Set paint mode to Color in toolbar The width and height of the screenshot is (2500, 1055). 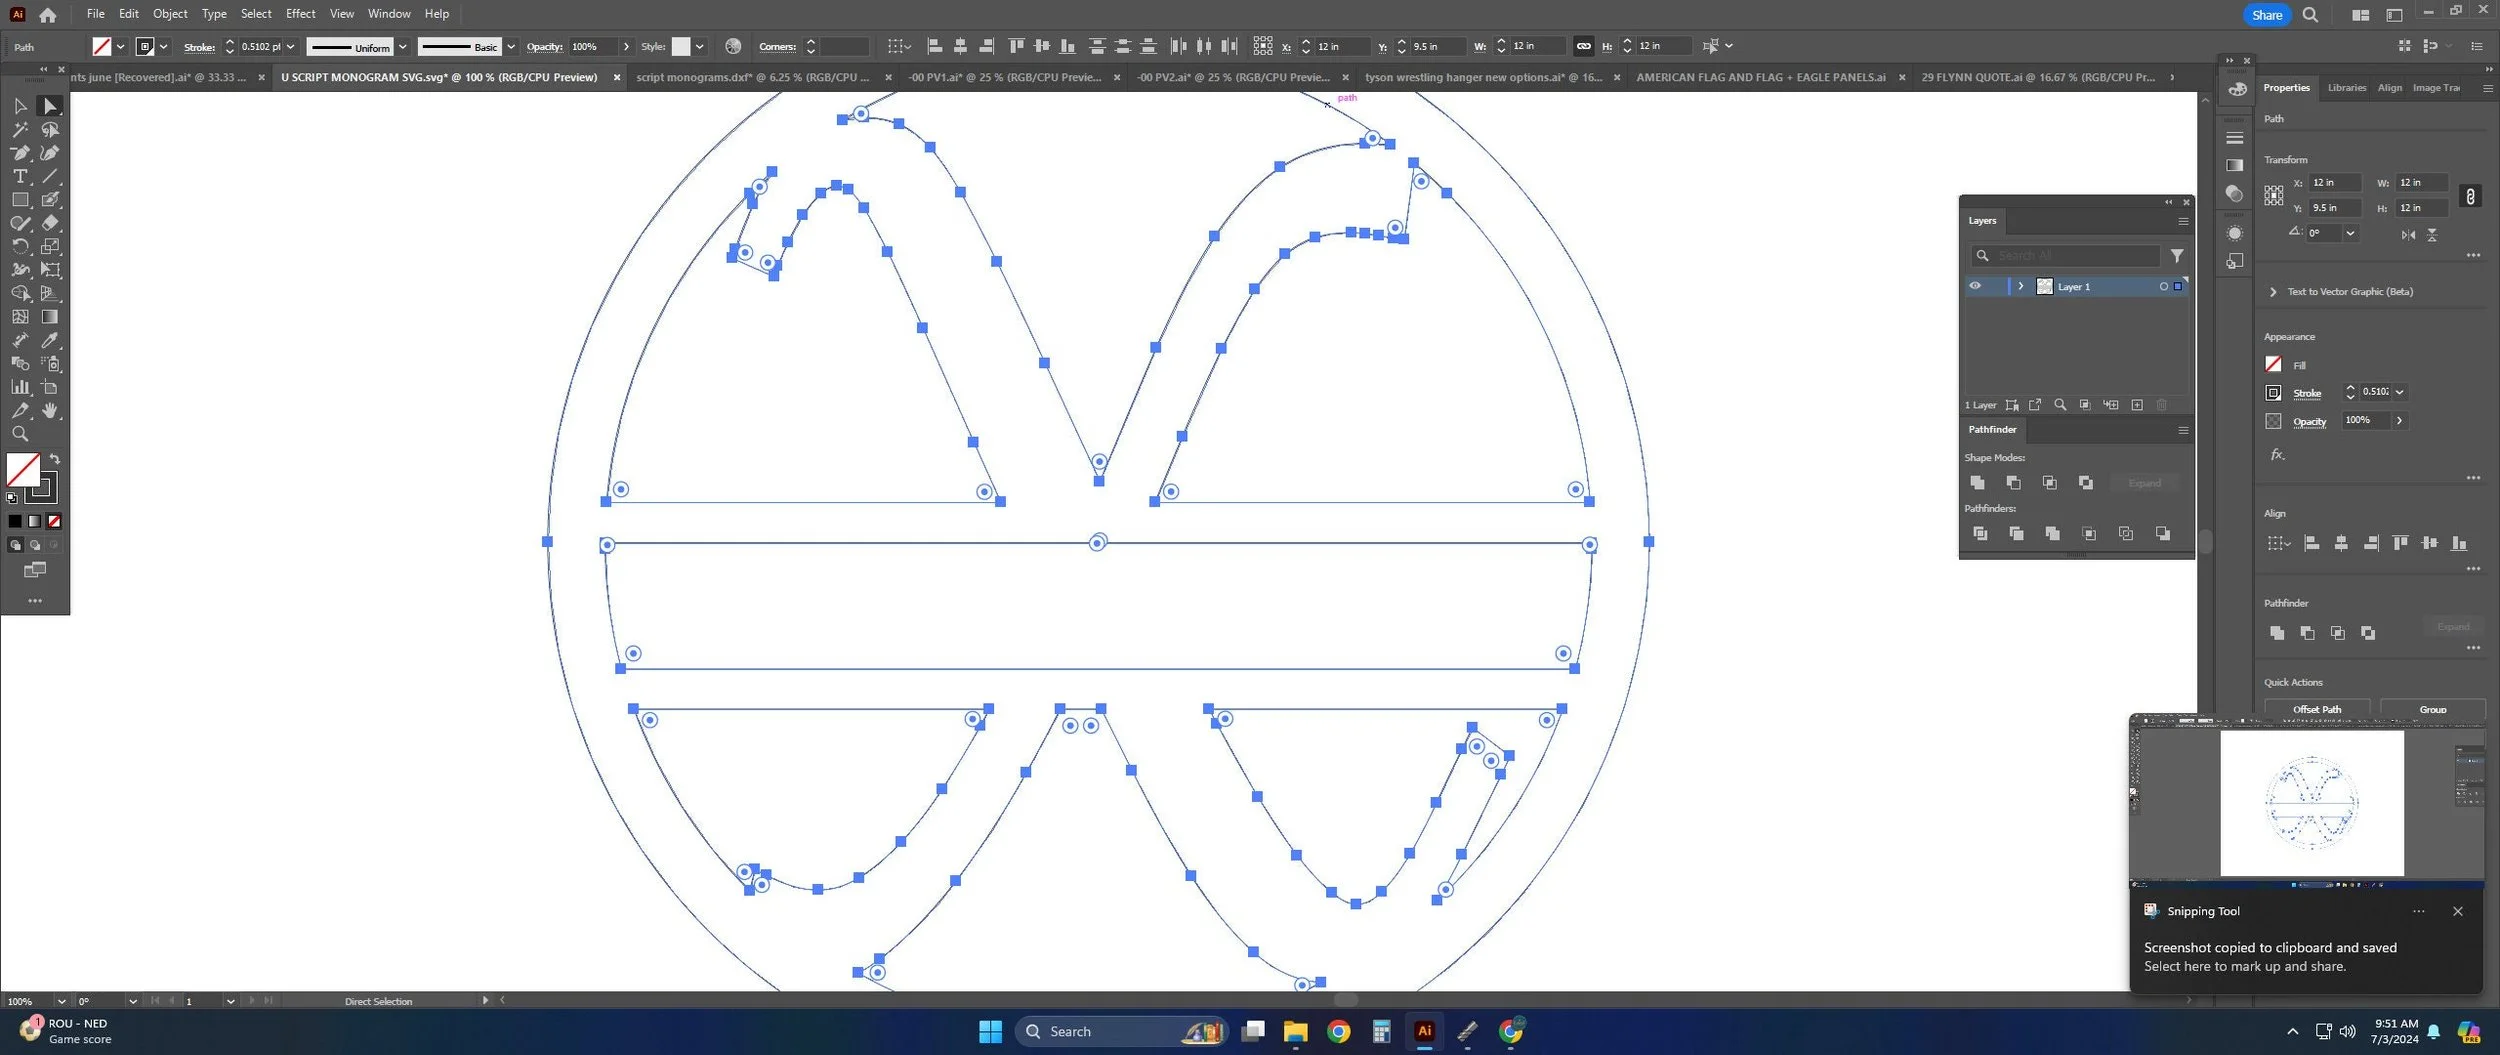[15, 521]
